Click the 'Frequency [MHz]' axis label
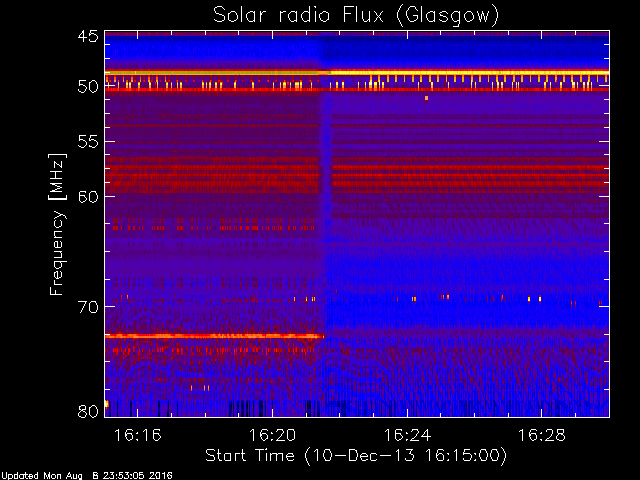This screenshot has height=480, width=640. tap(57, 224)
